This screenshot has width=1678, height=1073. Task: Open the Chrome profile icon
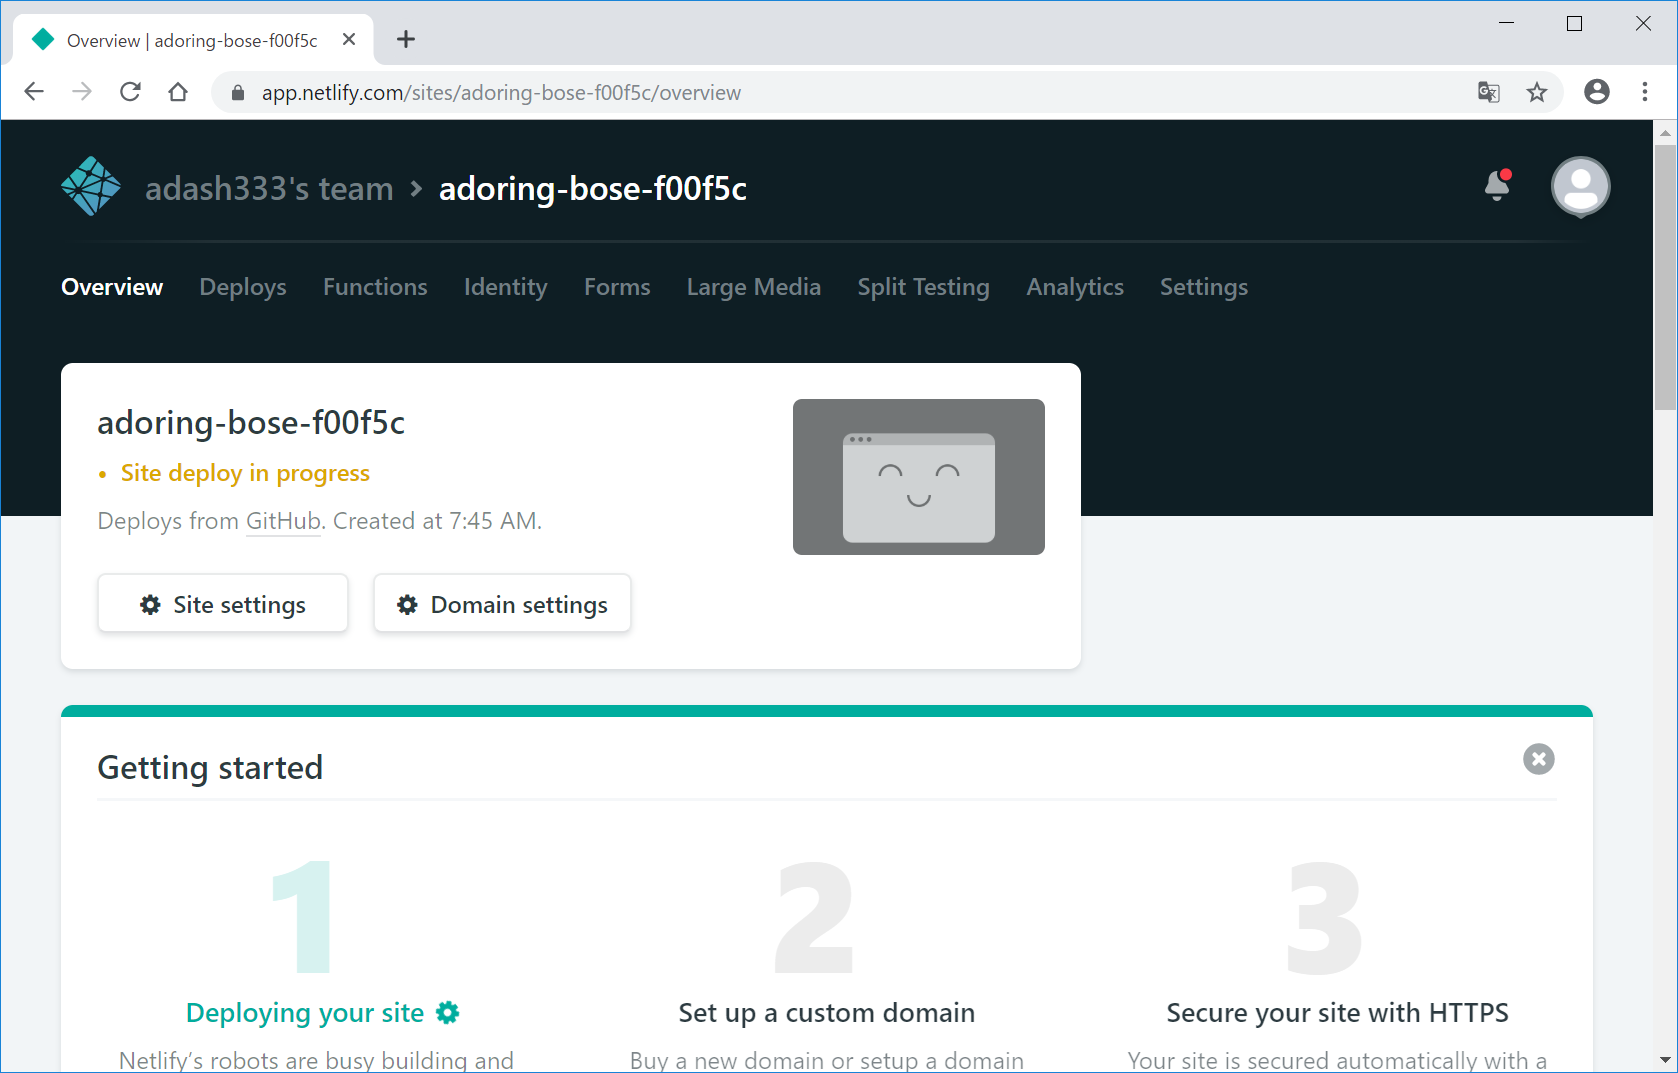click(x=1597, y=92)
